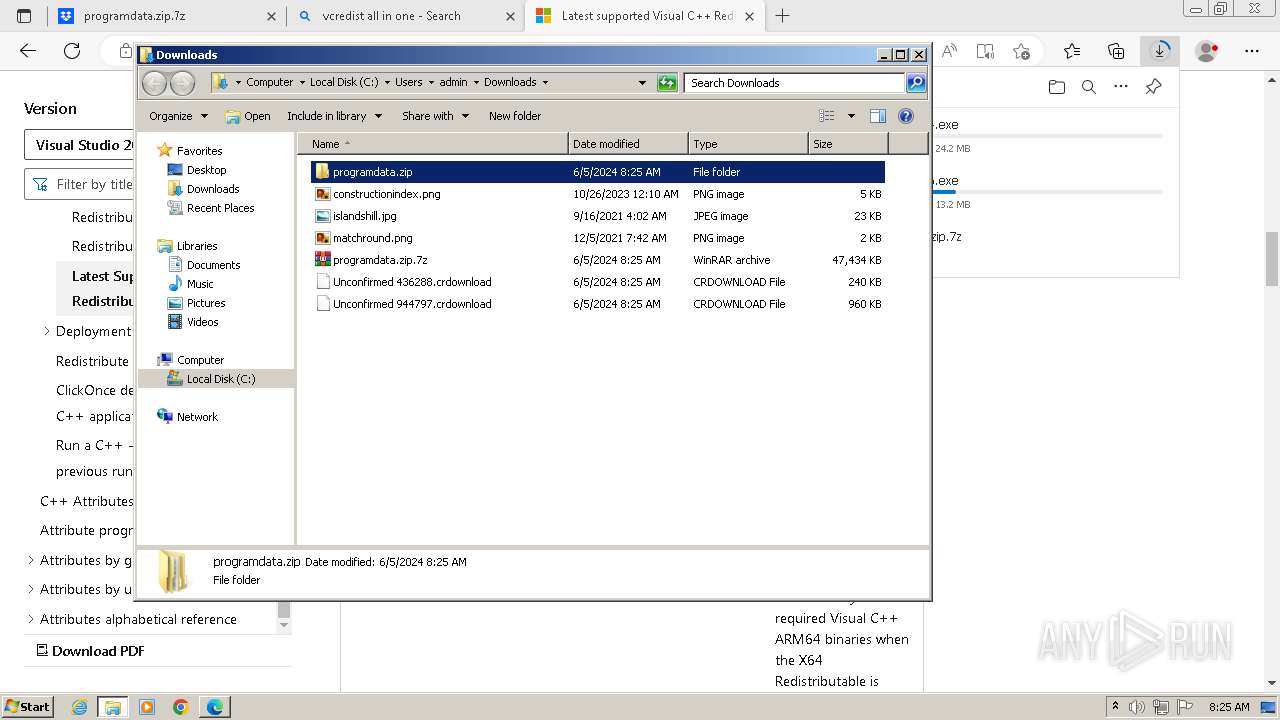
Task: Refresh the Downloads folder view
Action: pyautogui.click(x=667, y=83)
